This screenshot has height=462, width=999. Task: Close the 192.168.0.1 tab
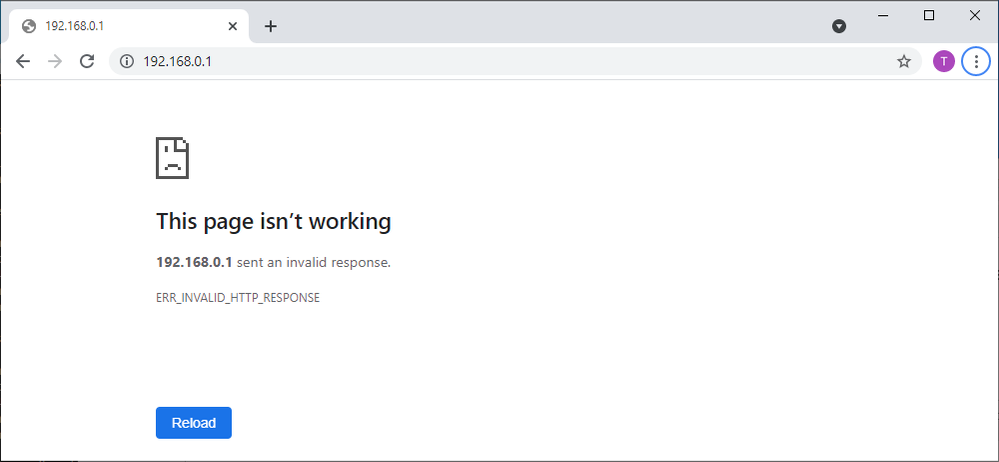click(x=235, y=26)
